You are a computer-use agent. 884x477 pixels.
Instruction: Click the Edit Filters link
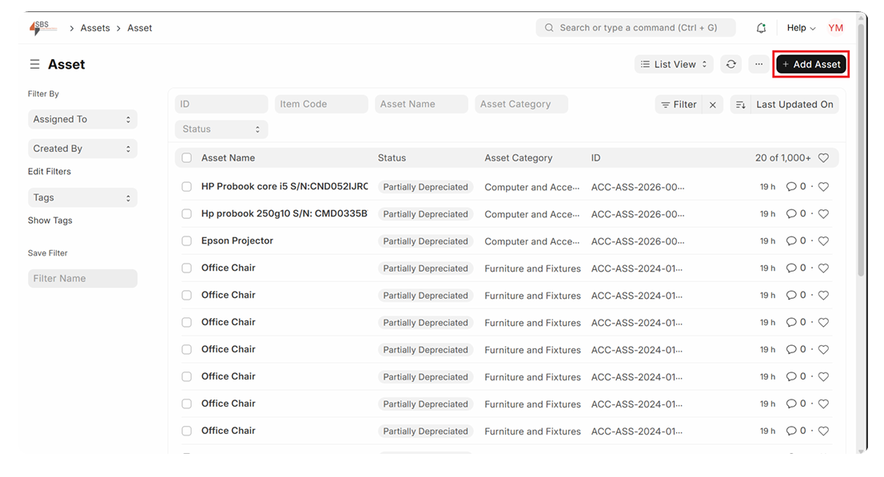pos(49,171)
